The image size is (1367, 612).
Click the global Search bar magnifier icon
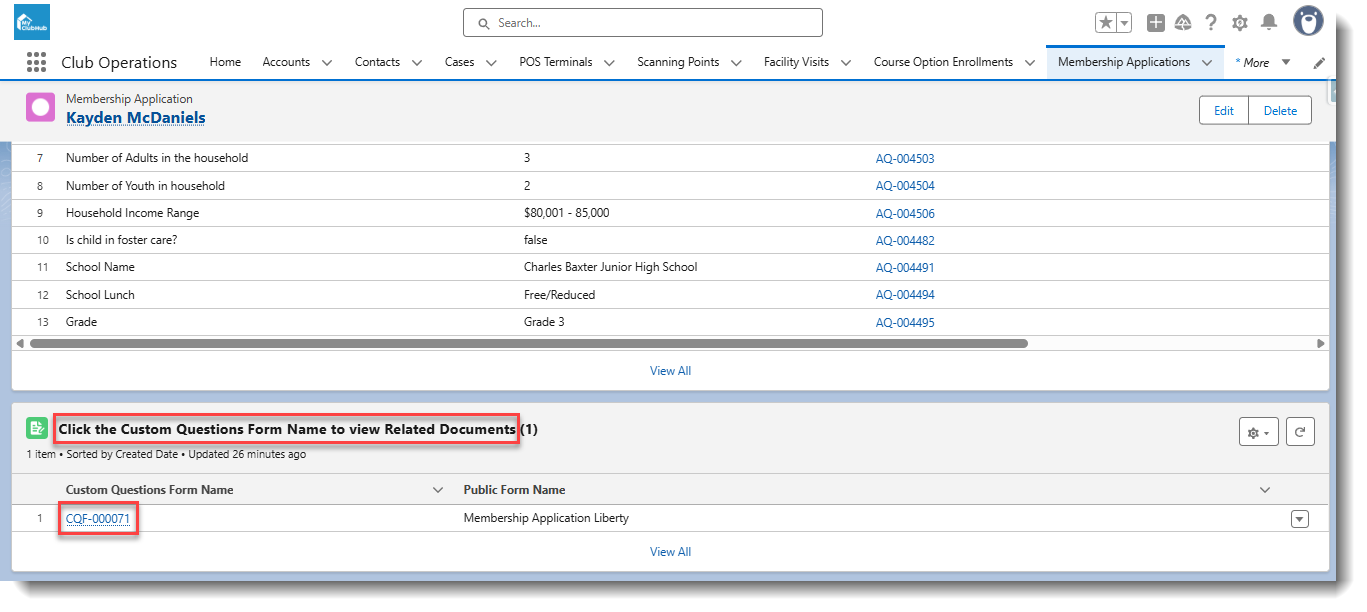click(483, 22)
